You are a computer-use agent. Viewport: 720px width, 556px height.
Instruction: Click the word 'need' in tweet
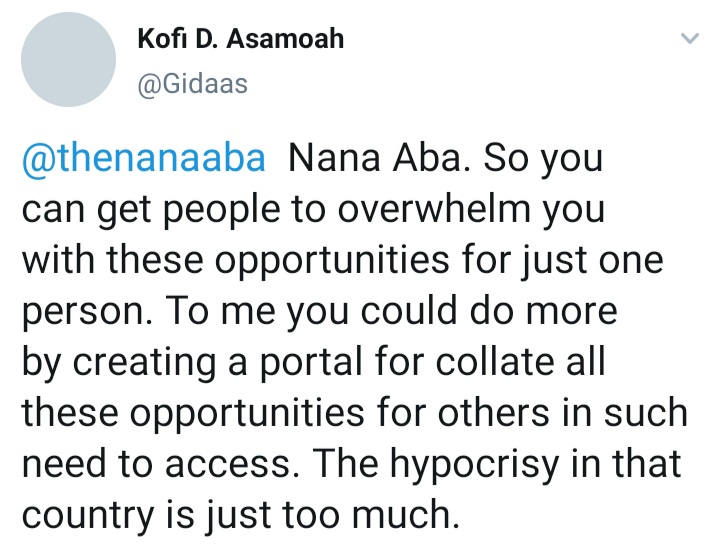point(64,464)
